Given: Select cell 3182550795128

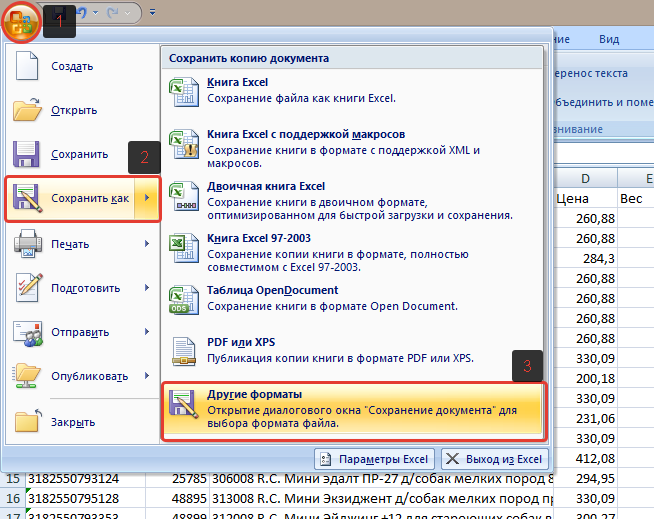Looking at the screenshot, I should point(86,499).
